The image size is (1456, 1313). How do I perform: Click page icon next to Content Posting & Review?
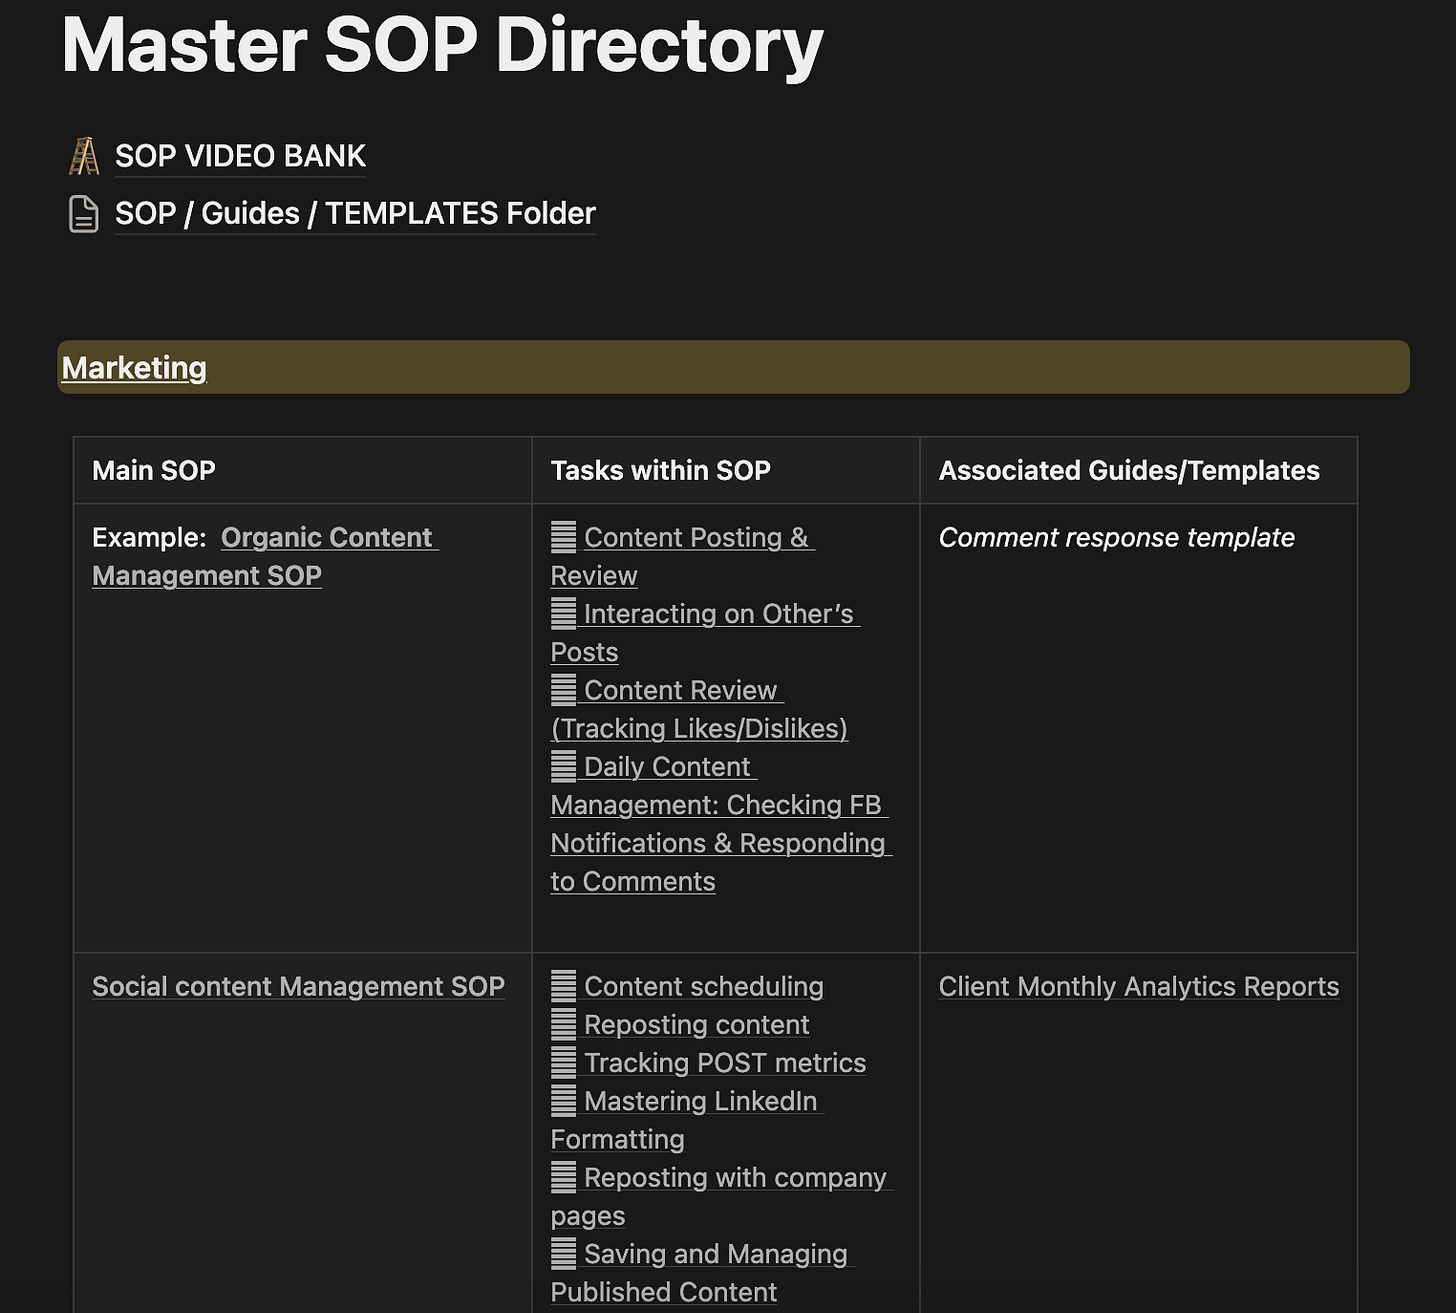point(564,538)
